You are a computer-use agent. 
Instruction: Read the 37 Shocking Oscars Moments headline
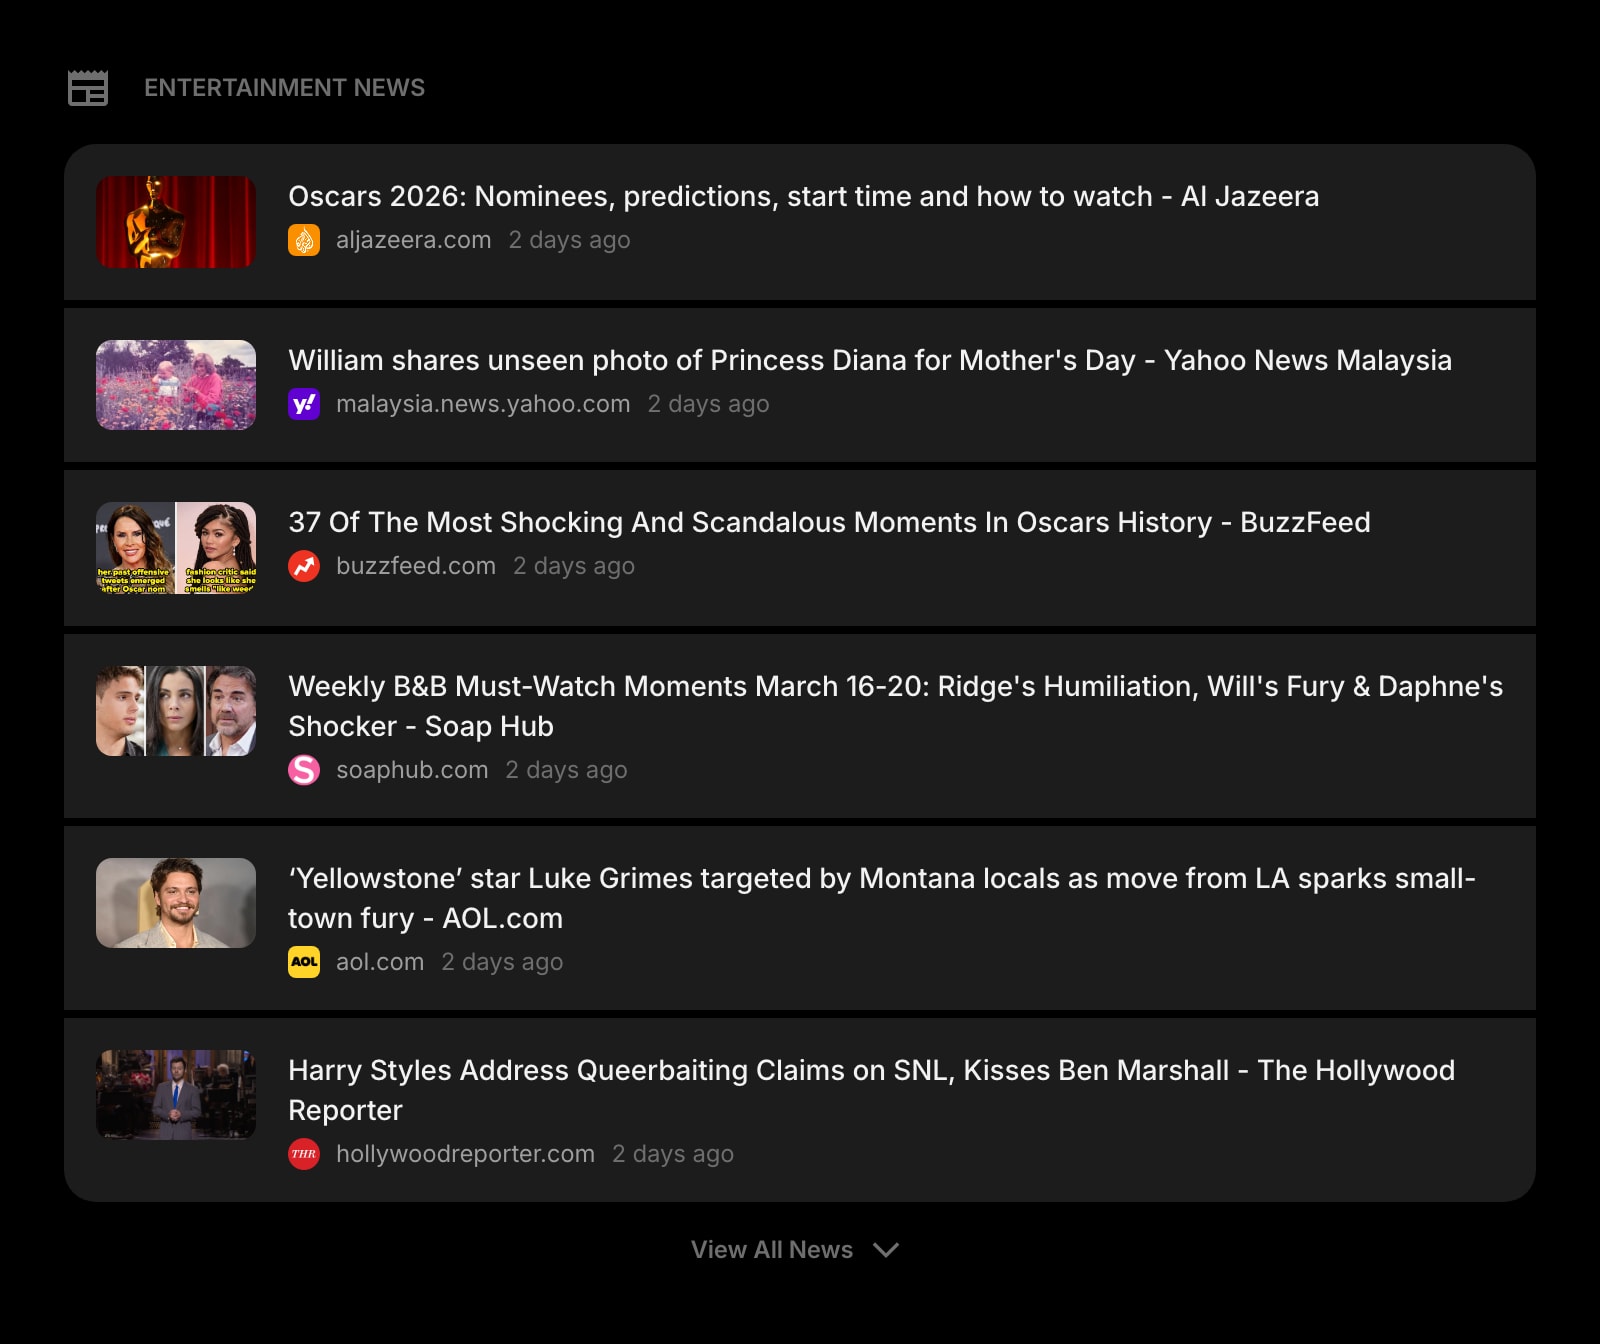[829, 522]
